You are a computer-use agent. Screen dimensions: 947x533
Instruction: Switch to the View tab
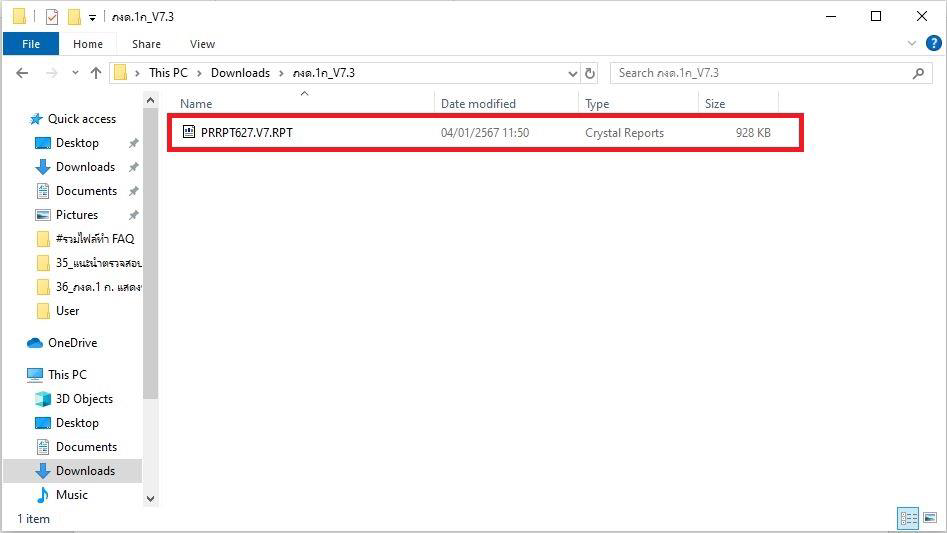pos(202,44)
